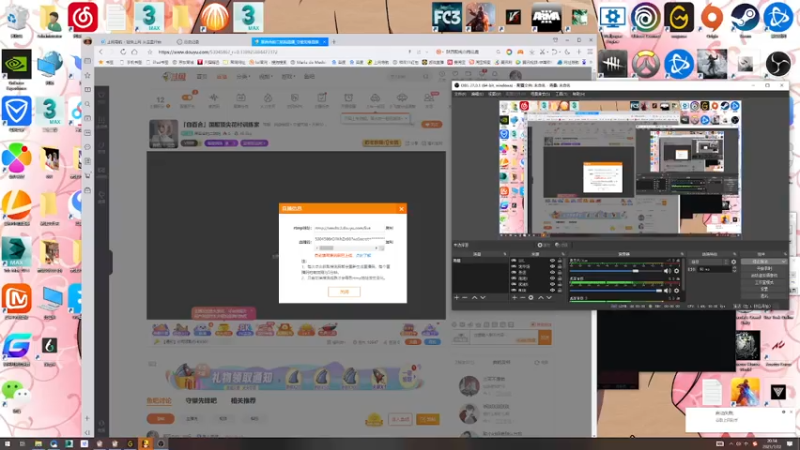The width and height of the screenshot is (800, 450).
Task: Click the blue link in stream dialog
Action: [x=363, y=255]
